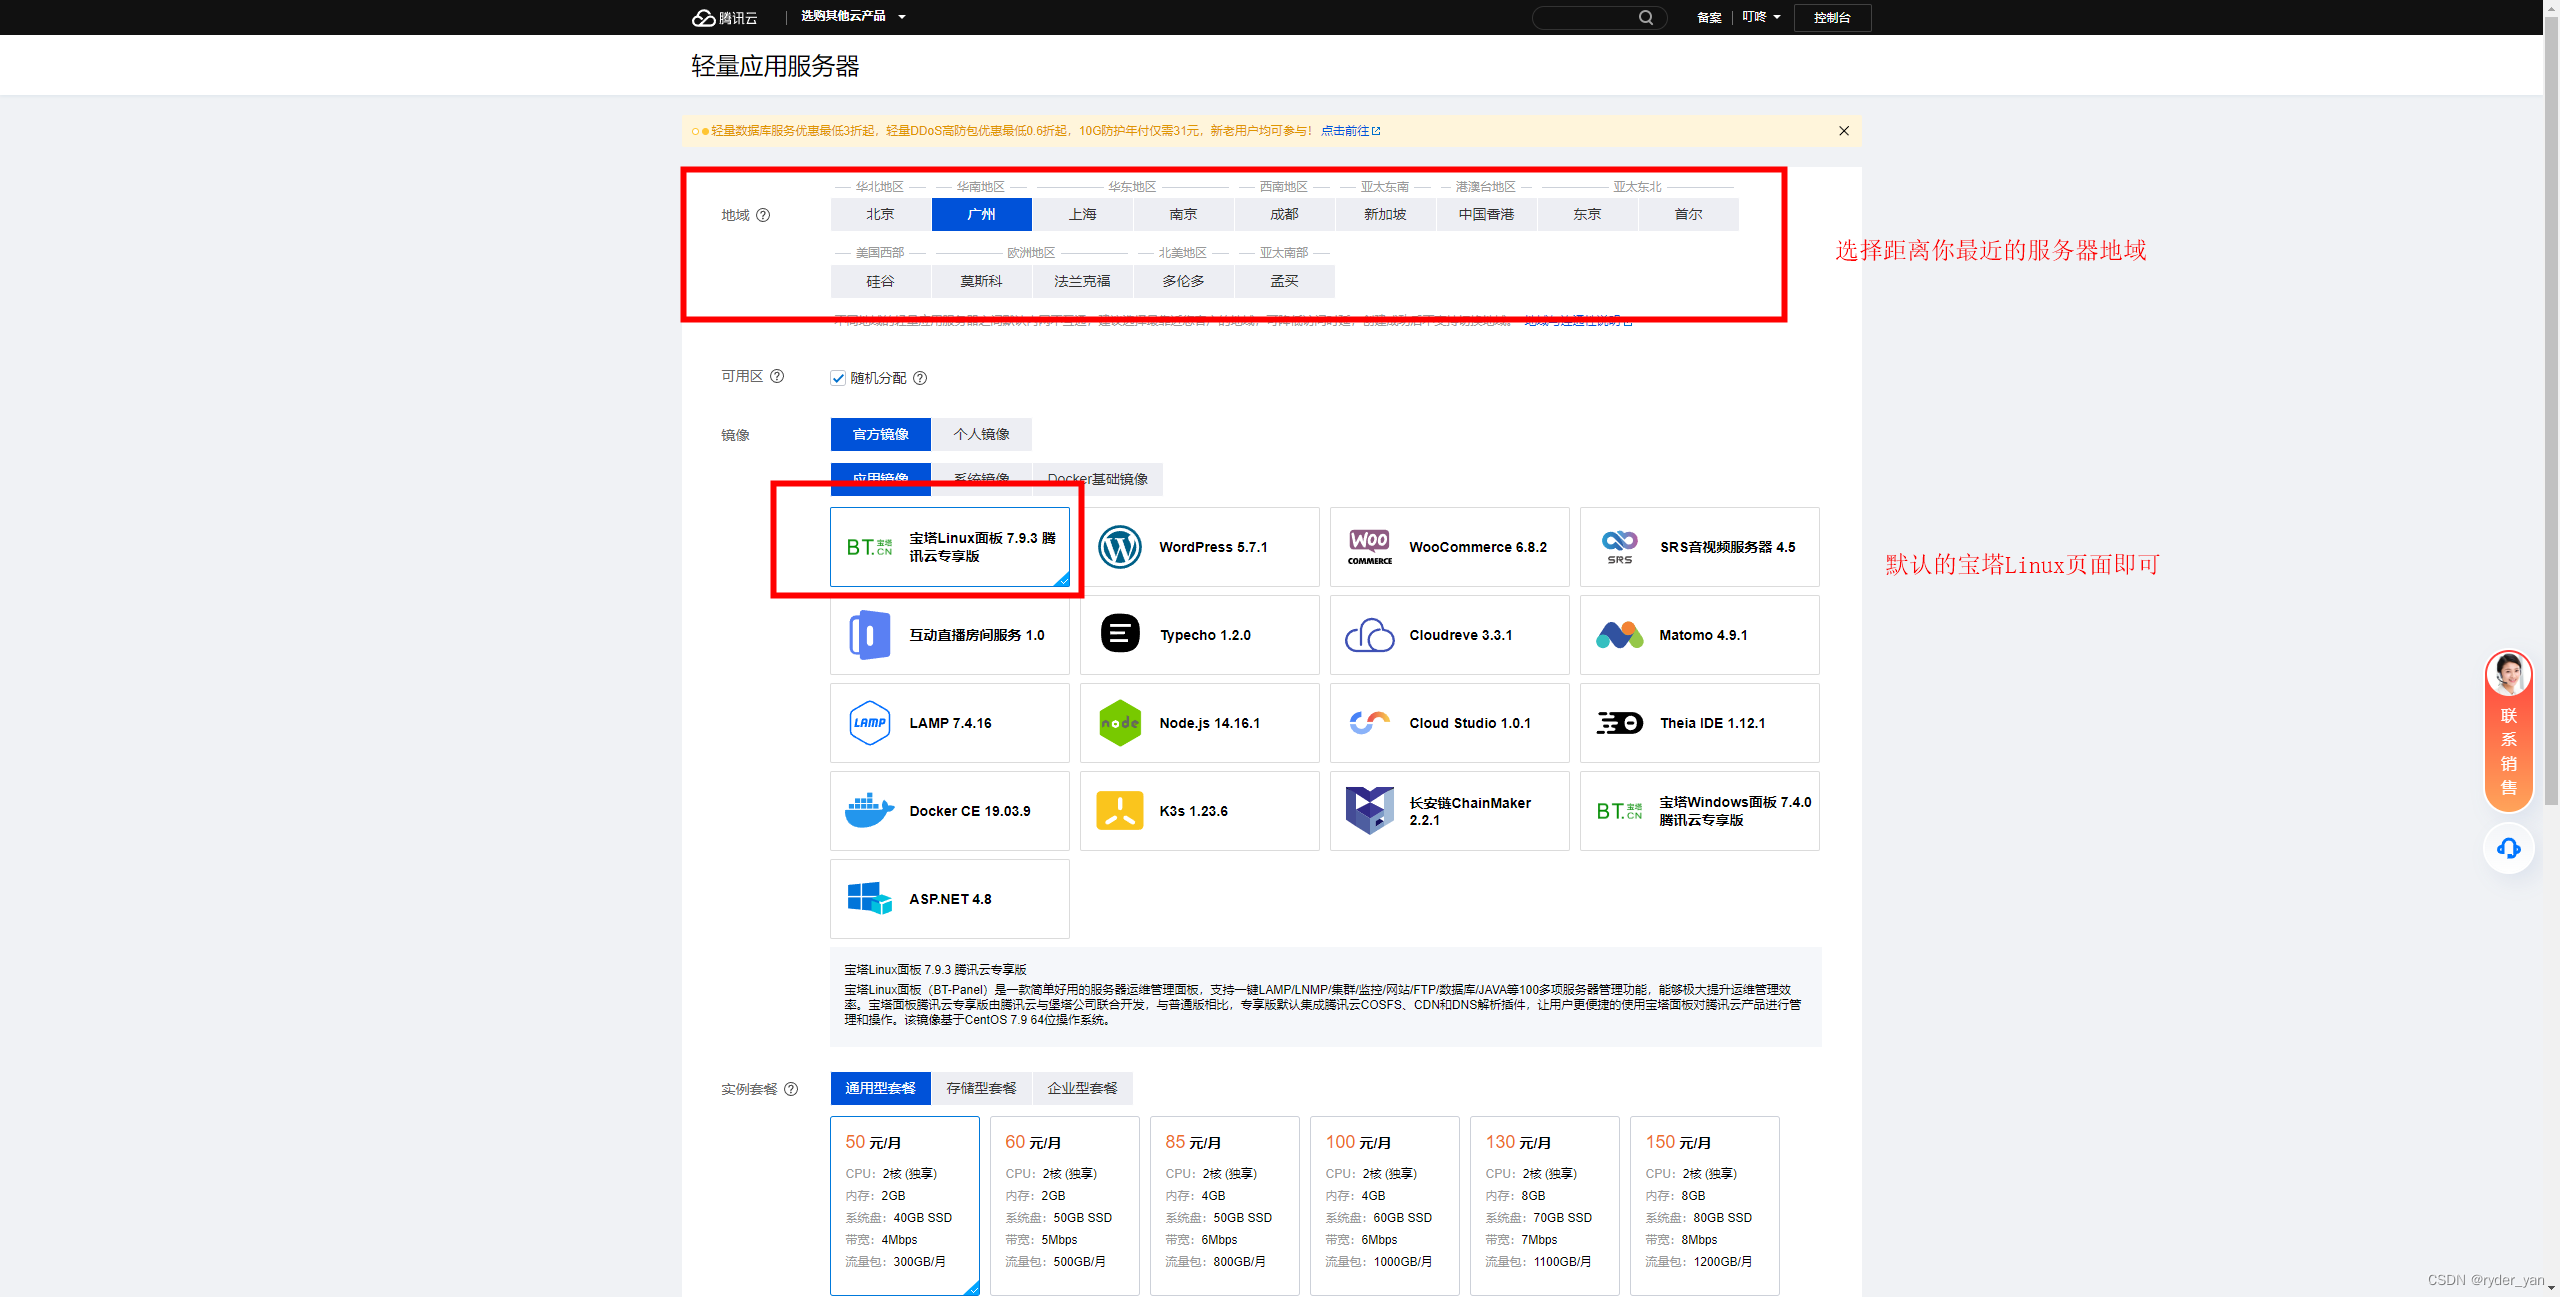Choose the 60 元/月 plan card
This screenshot has width=2560, height=1297.
1065,1205
